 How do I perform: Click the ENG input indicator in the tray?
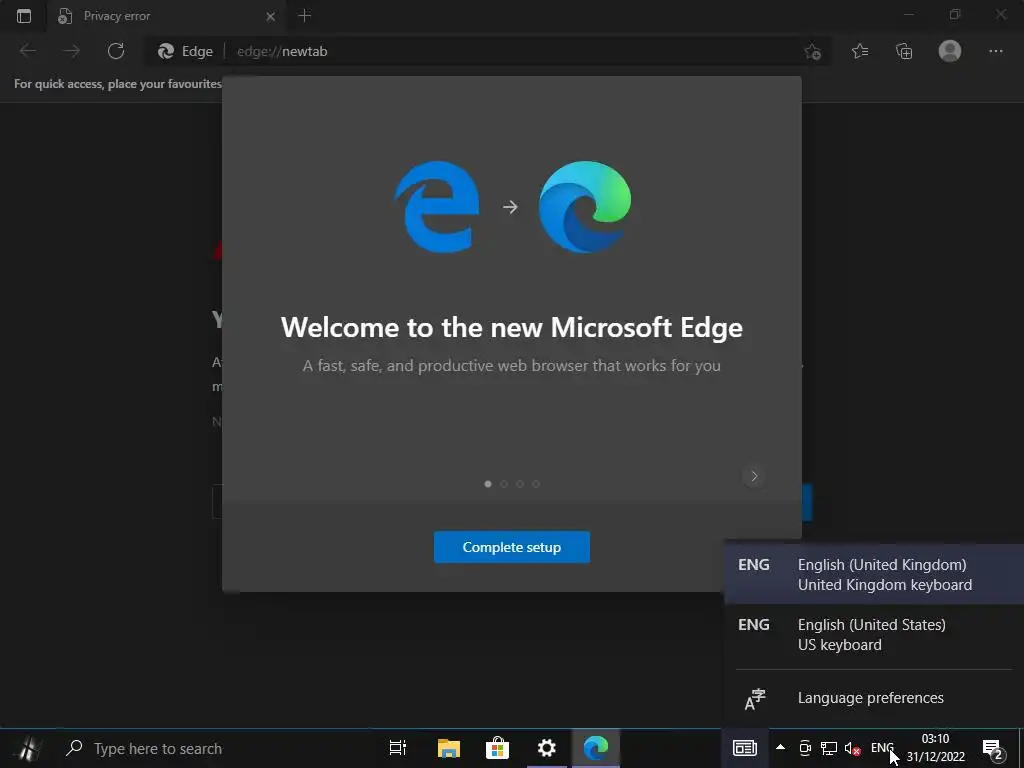click(882, 748)
